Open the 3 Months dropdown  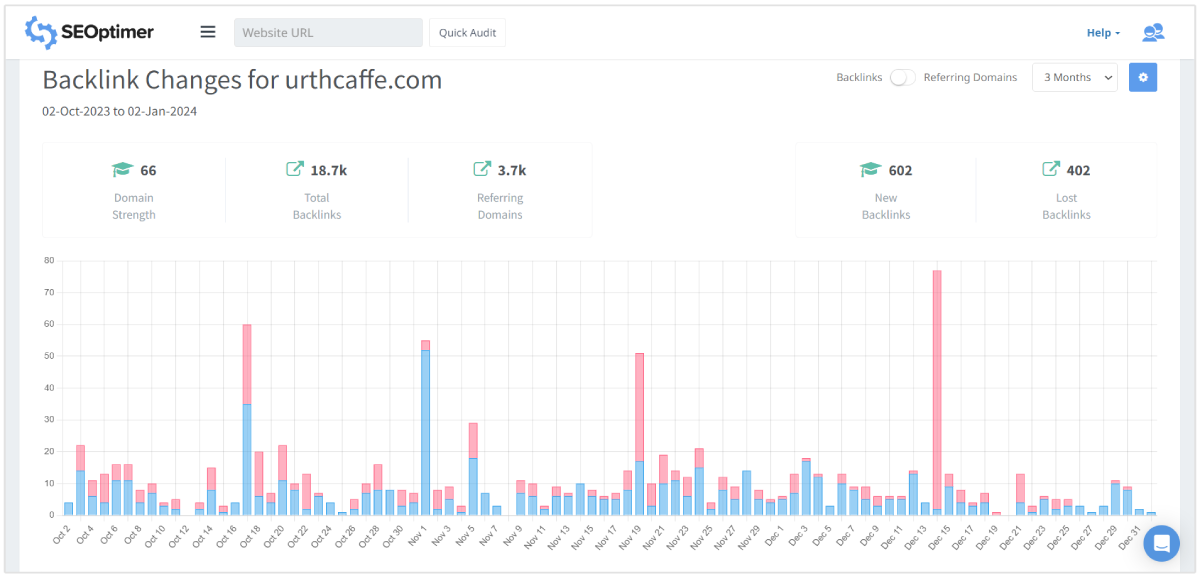click(1074, 77)
